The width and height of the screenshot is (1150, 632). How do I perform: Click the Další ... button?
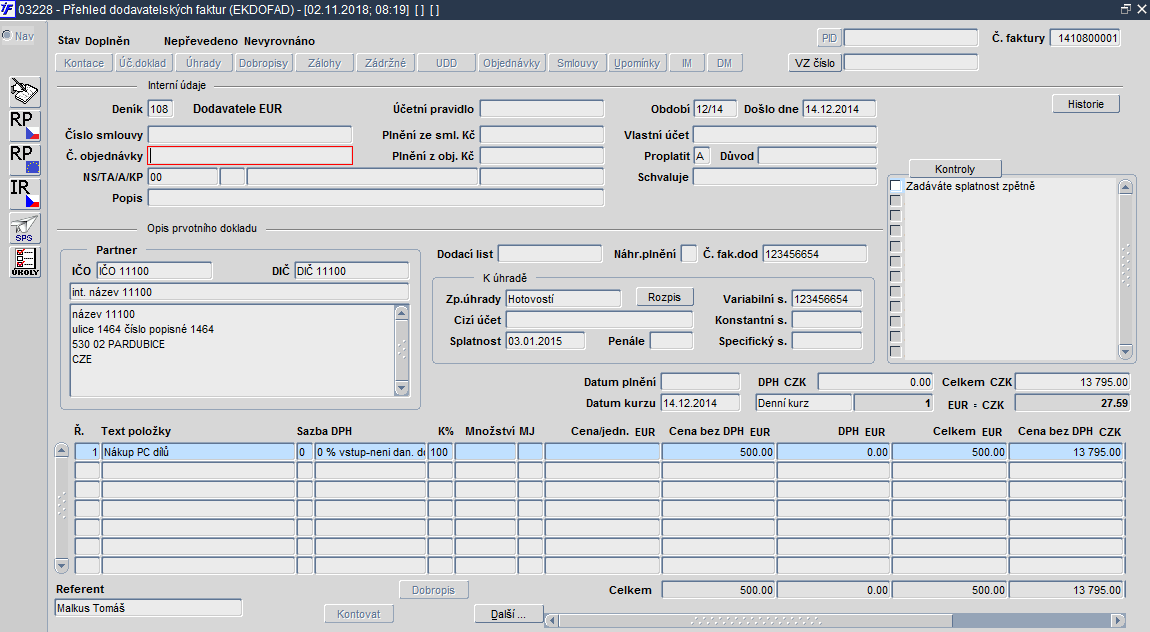point(508,614)
